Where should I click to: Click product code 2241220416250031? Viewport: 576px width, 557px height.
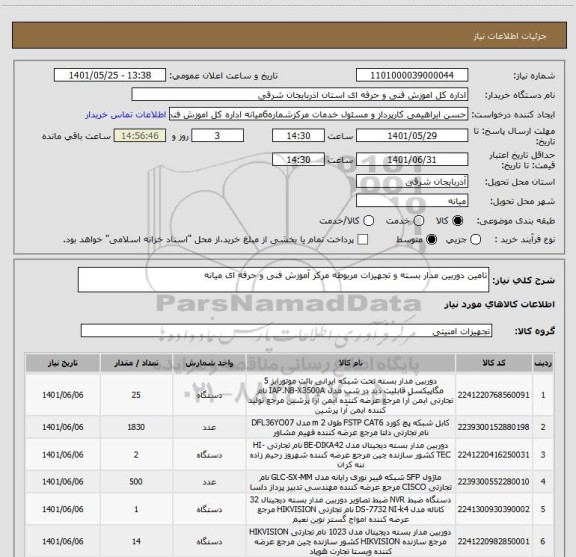494,455
